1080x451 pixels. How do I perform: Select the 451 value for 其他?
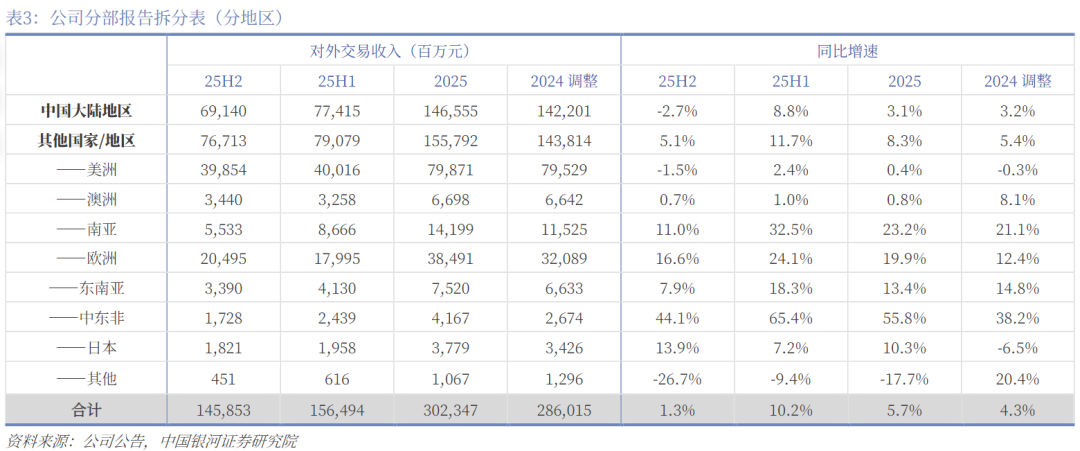(223, 378)
